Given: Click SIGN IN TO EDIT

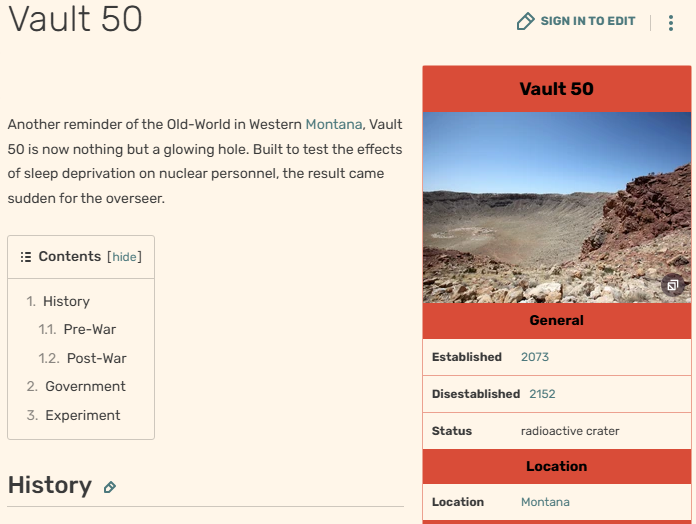Looking at the screenshot, I should coord(588,21).
